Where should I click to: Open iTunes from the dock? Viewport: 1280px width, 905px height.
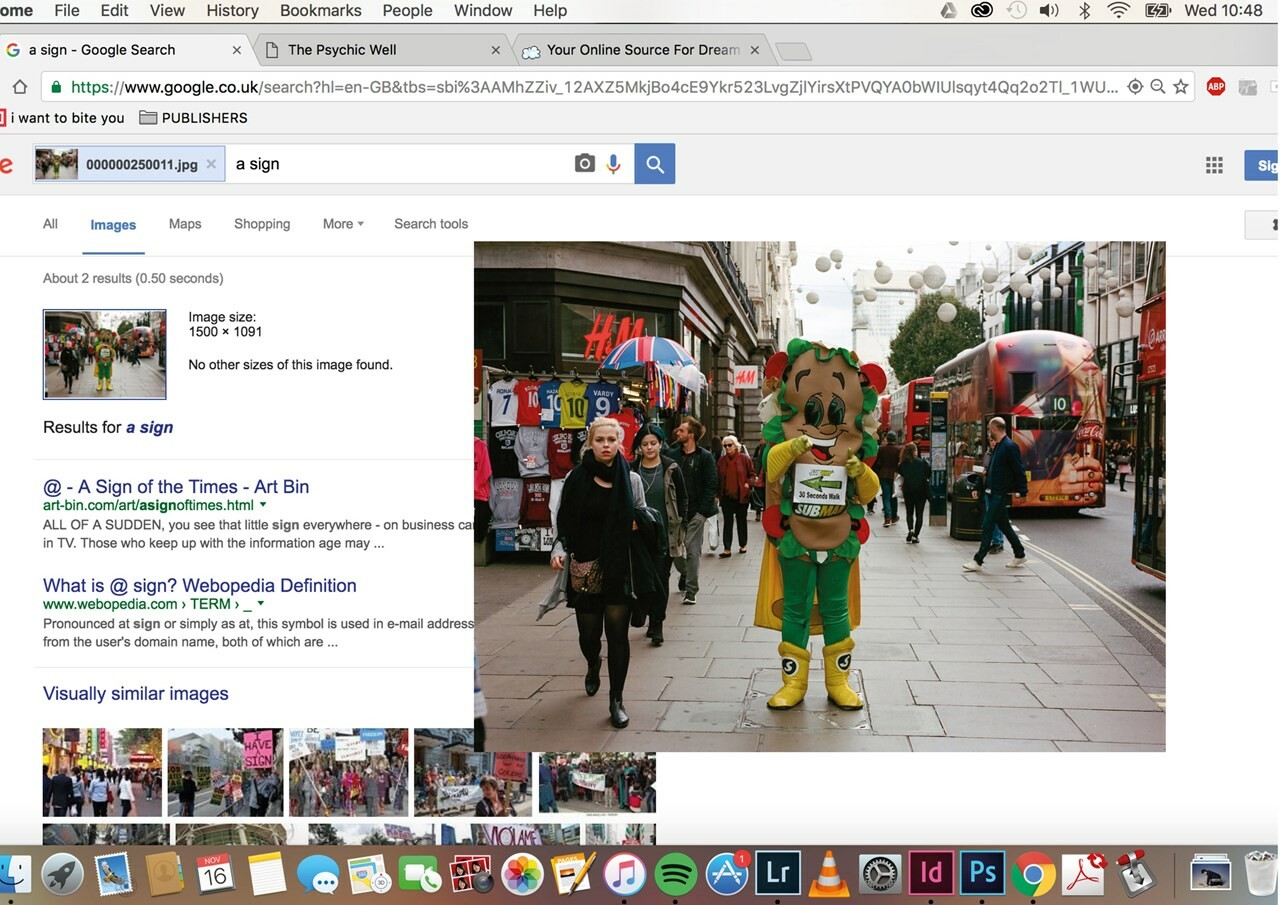pos(625,875)
